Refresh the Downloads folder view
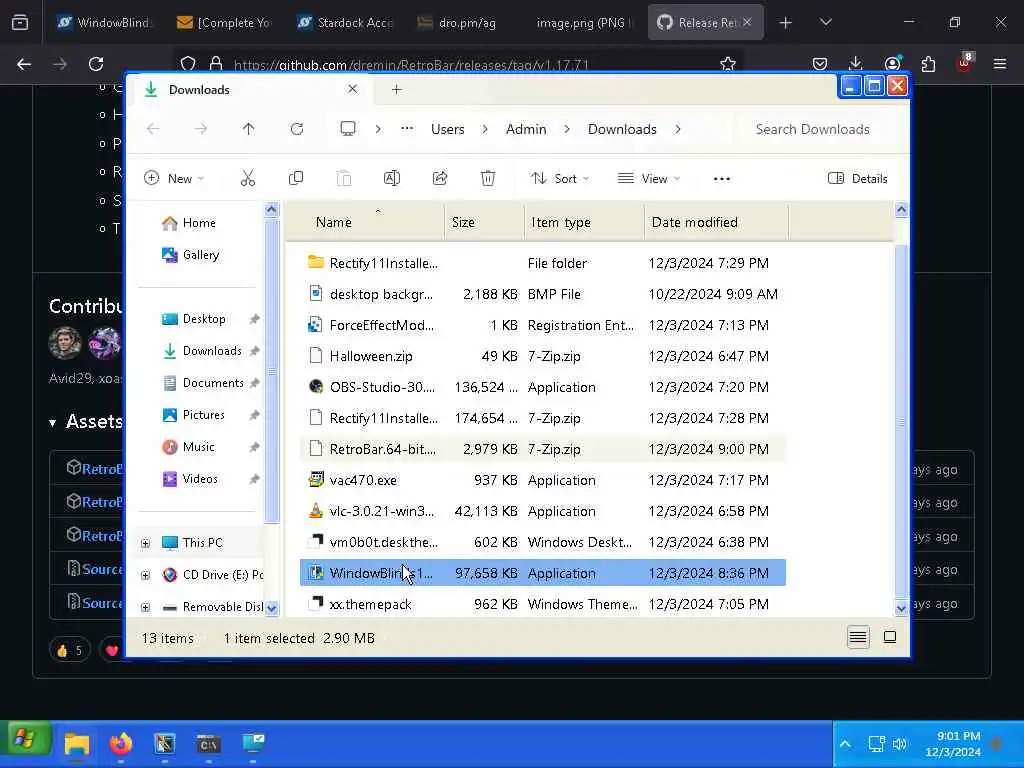Screen dimensions: 1024x768 296,129
